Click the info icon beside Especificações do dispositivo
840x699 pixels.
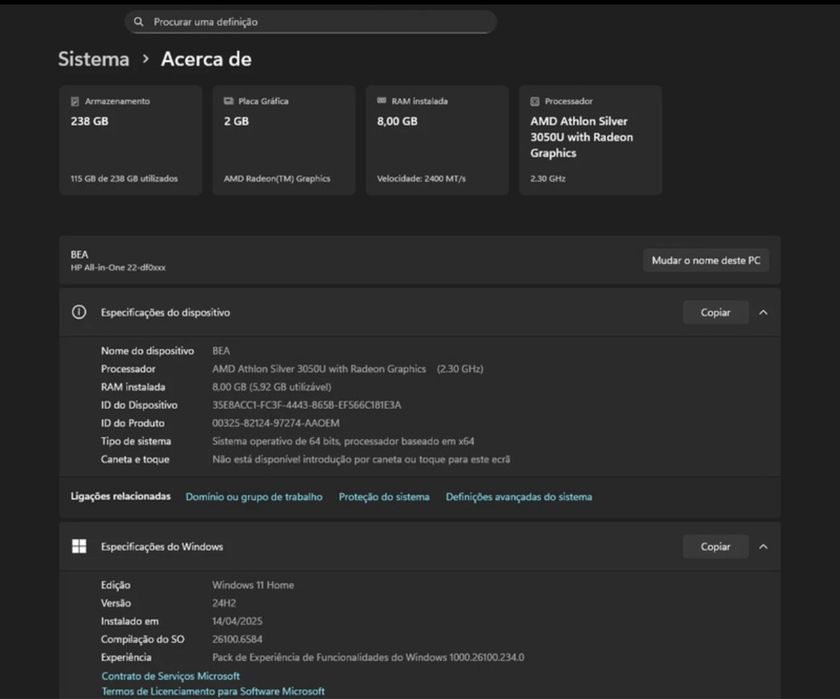(79, 312)
